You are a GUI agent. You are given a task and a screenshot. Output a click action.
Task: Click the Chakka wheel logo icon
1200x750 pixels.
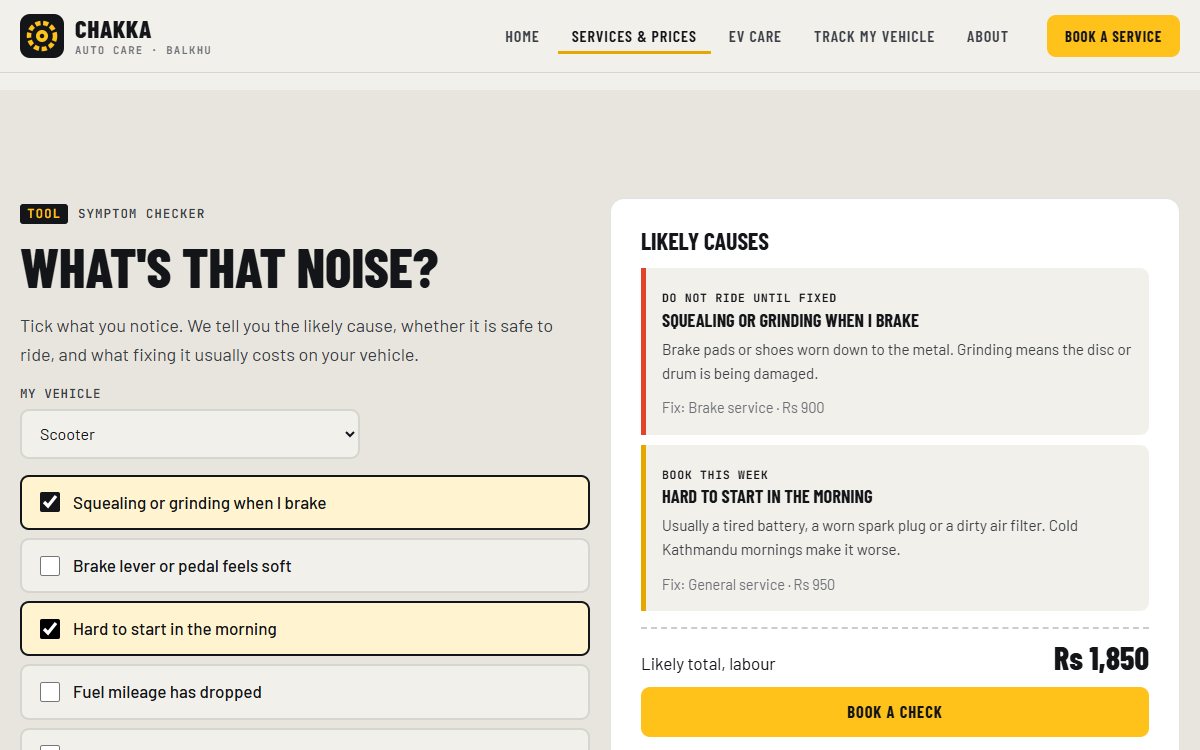[x=42, y=36]
